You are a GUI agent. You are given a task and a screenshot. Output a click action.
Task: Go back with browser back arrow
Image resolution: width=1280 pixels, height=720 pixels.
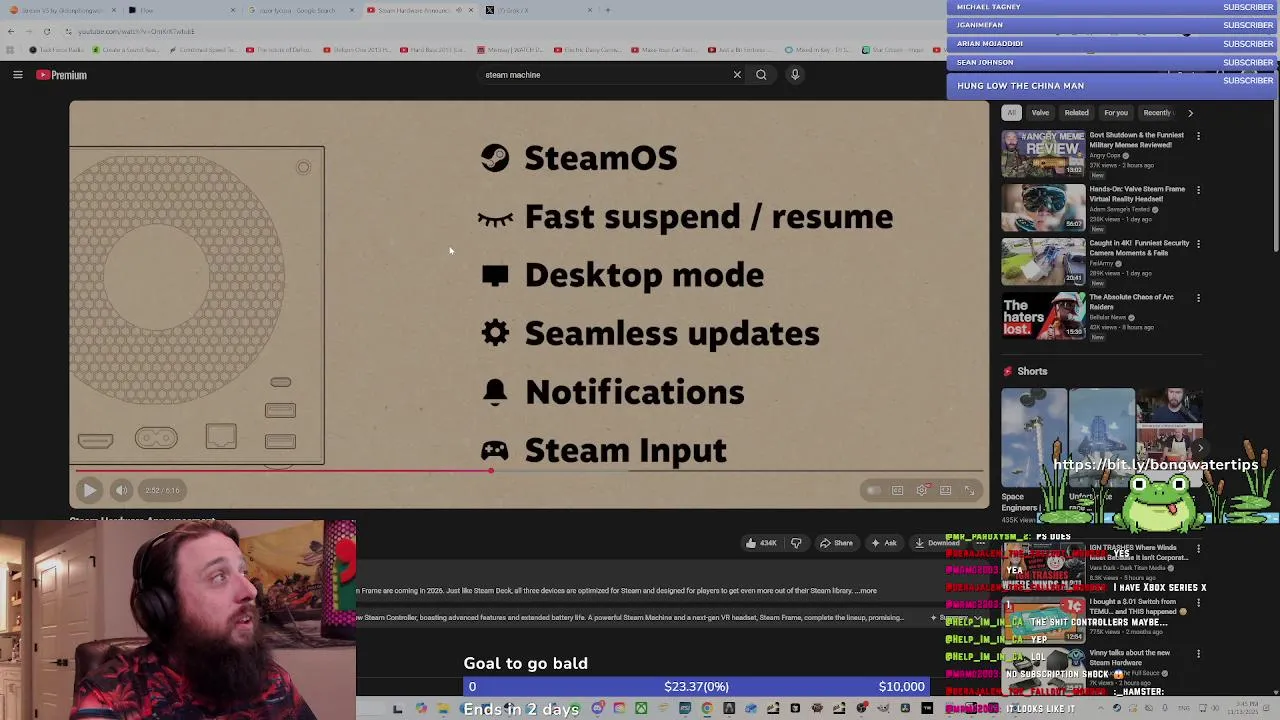(x=11, y=31)
